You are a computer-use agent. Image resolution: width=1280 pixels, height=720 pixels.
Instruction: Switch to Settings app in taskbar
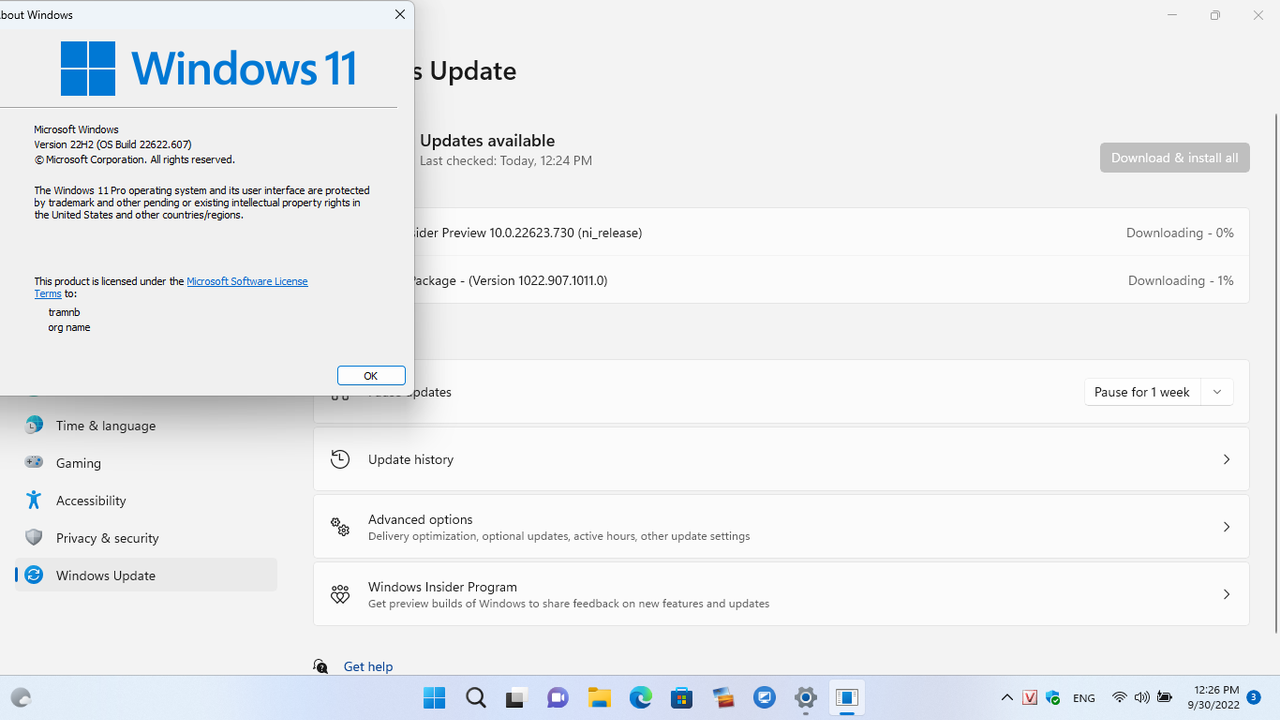[805, 698]
